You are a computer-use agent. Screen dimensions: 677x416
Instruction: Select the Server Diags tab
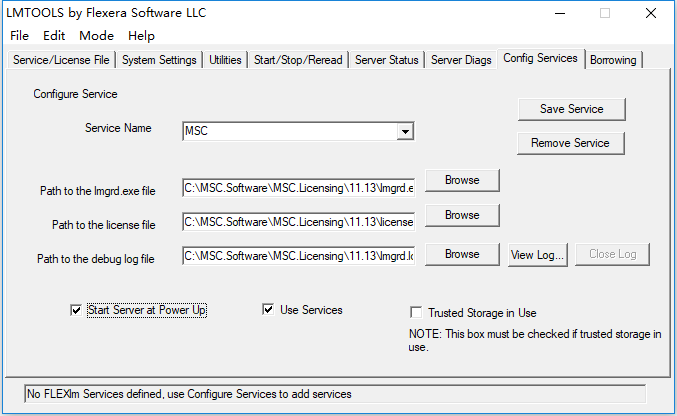click(461, 60)
